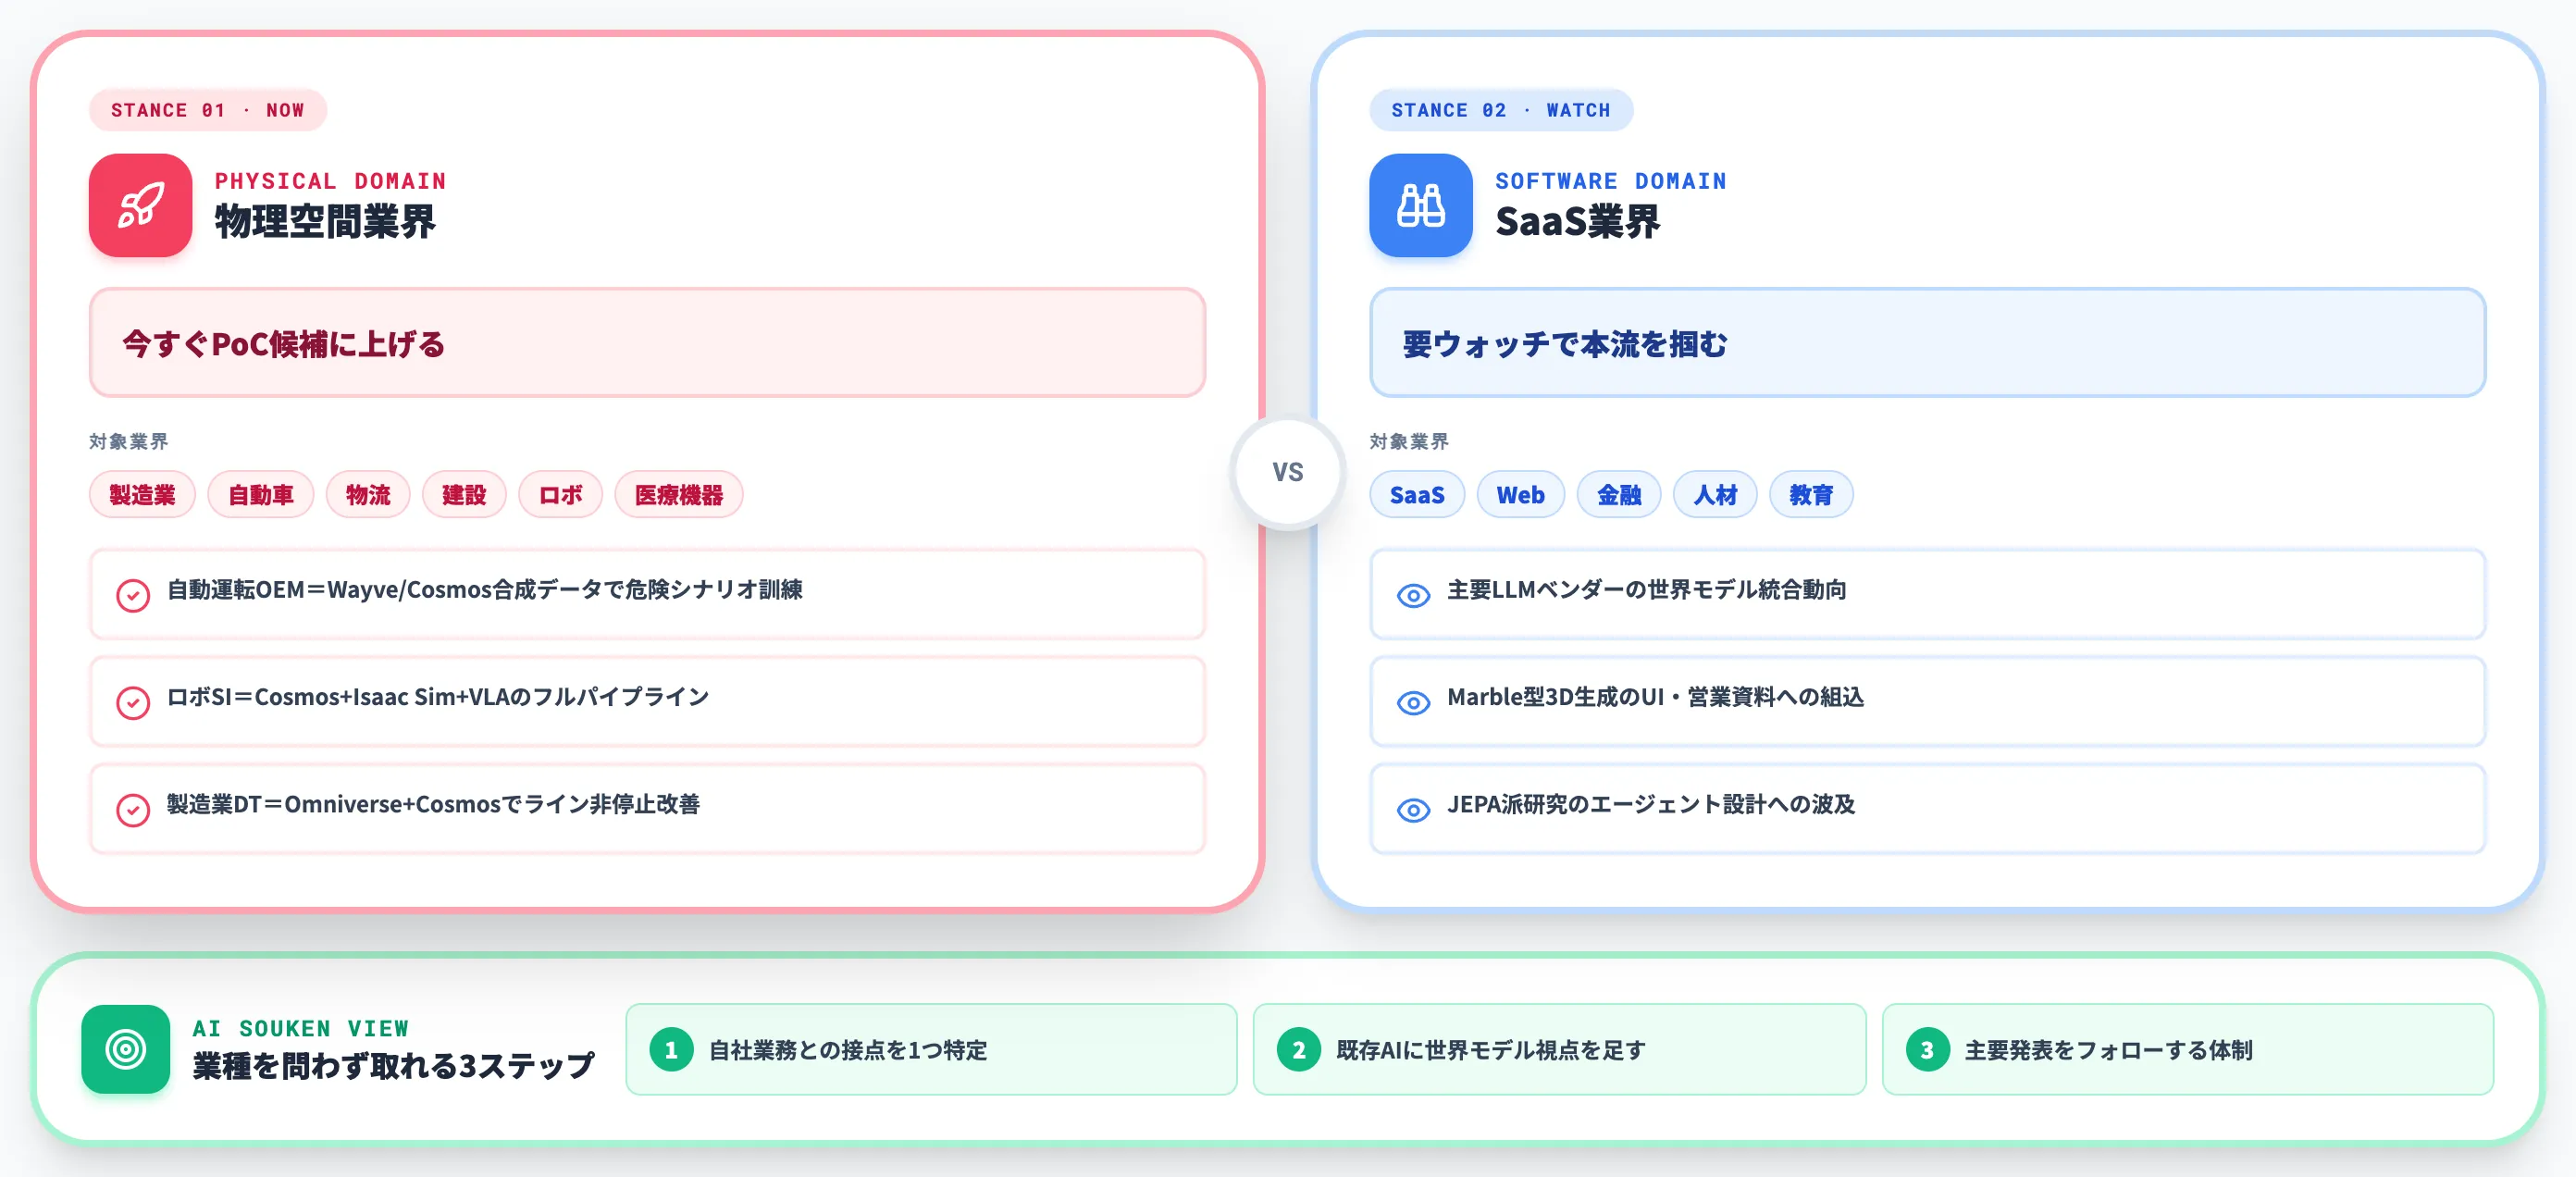Click the green target icon for AI Souken View
The image size is (2576, 1177).
coord(126,1049)
